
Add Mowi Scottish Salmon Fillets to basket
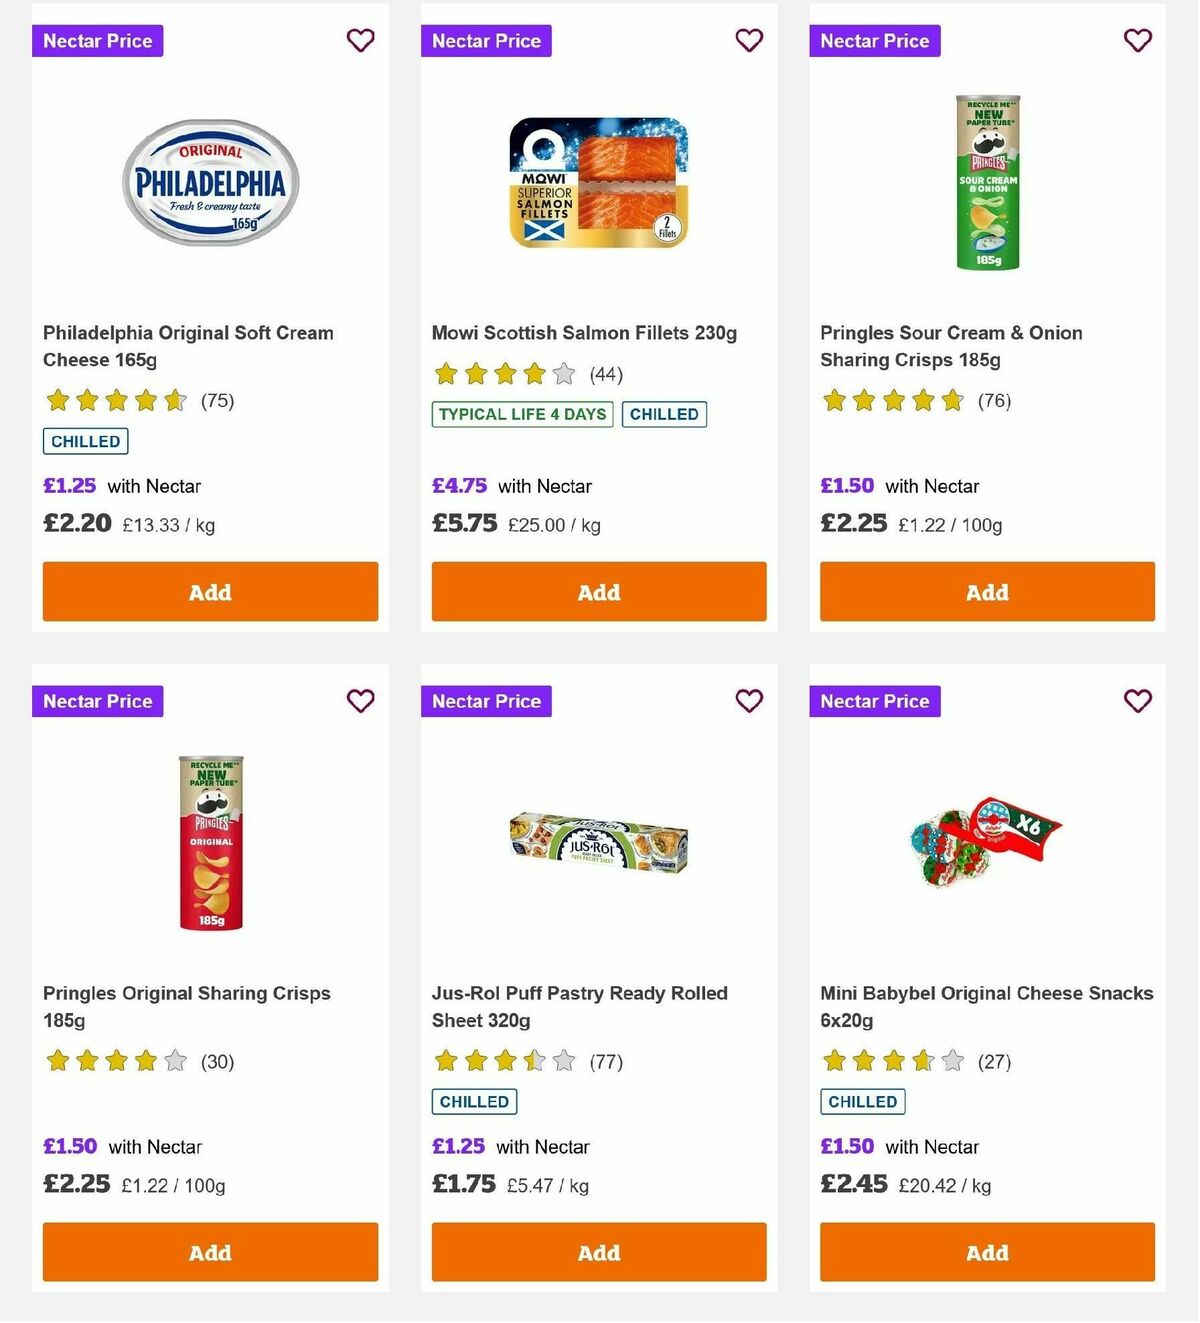pos(598,592)
